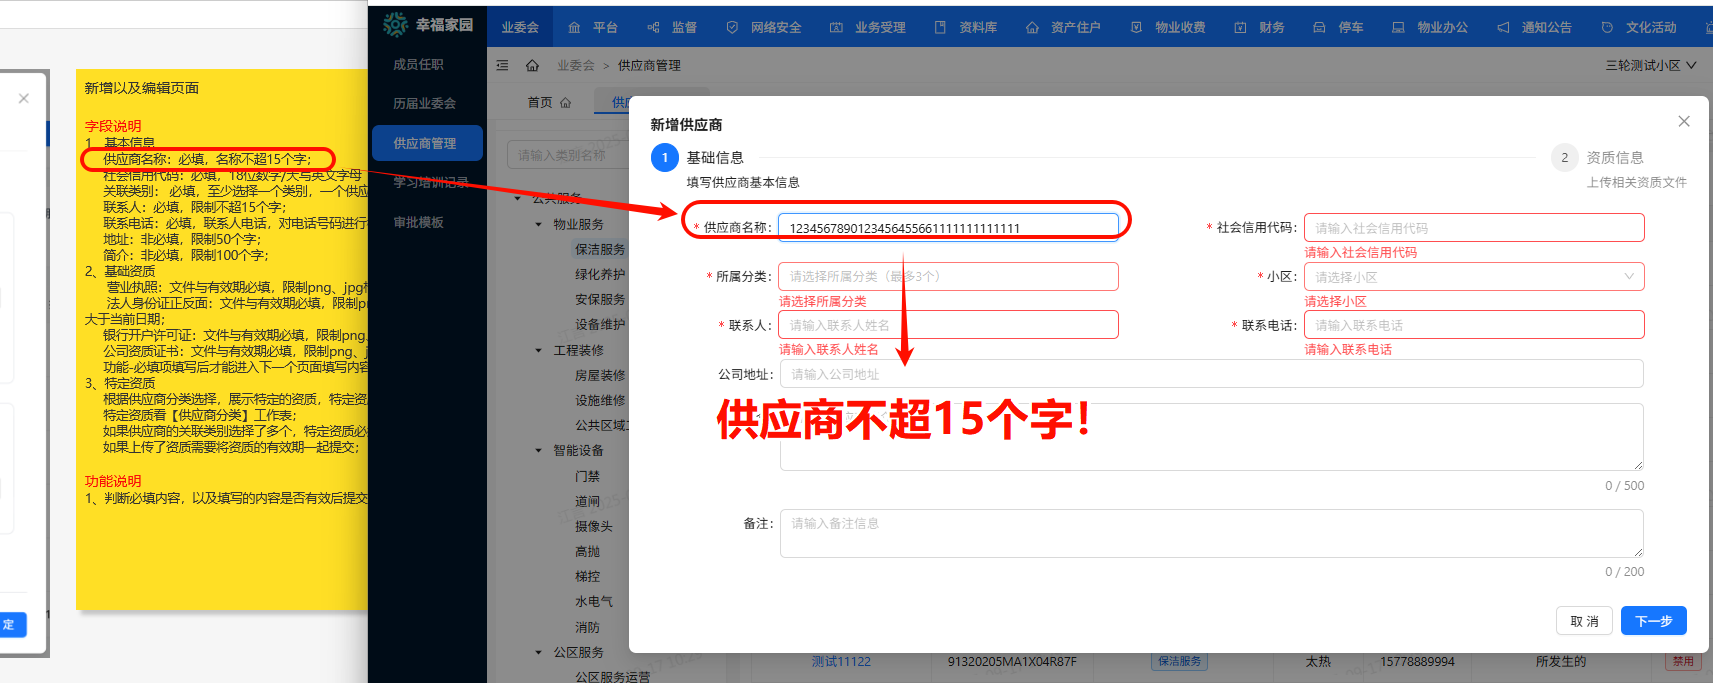Open the 资产住户 top menu
Image resolution: width=1713 pixels, height=683 pixels.
(1063, 27)
